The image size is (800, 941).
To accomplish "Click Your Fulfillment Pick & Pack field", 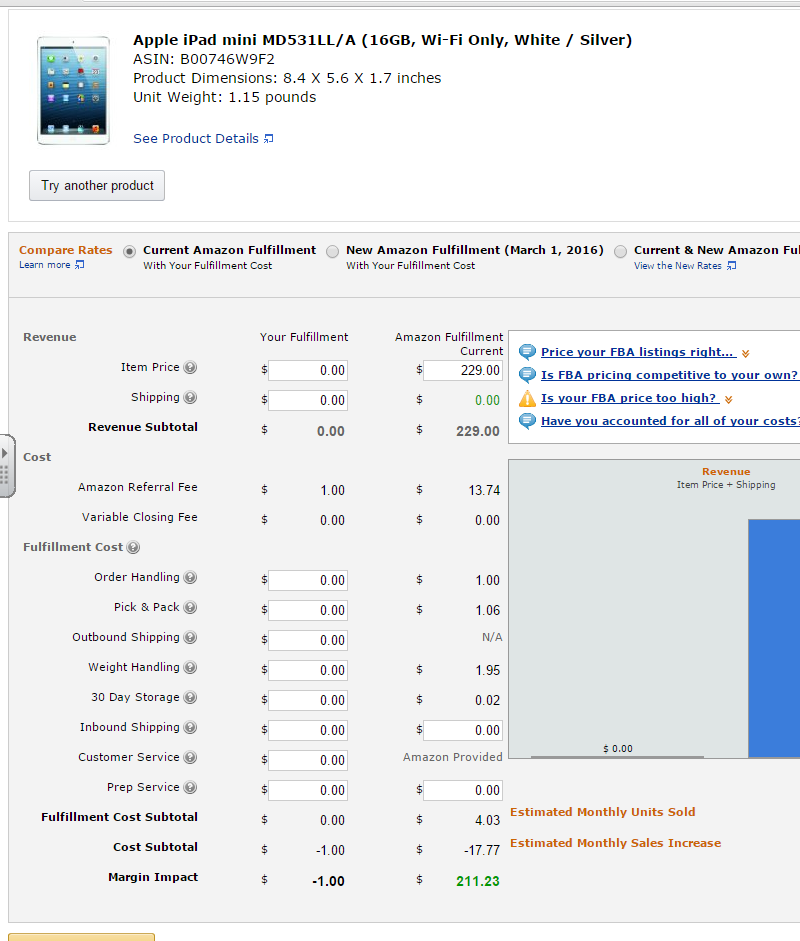I will [x=308, y=610].
